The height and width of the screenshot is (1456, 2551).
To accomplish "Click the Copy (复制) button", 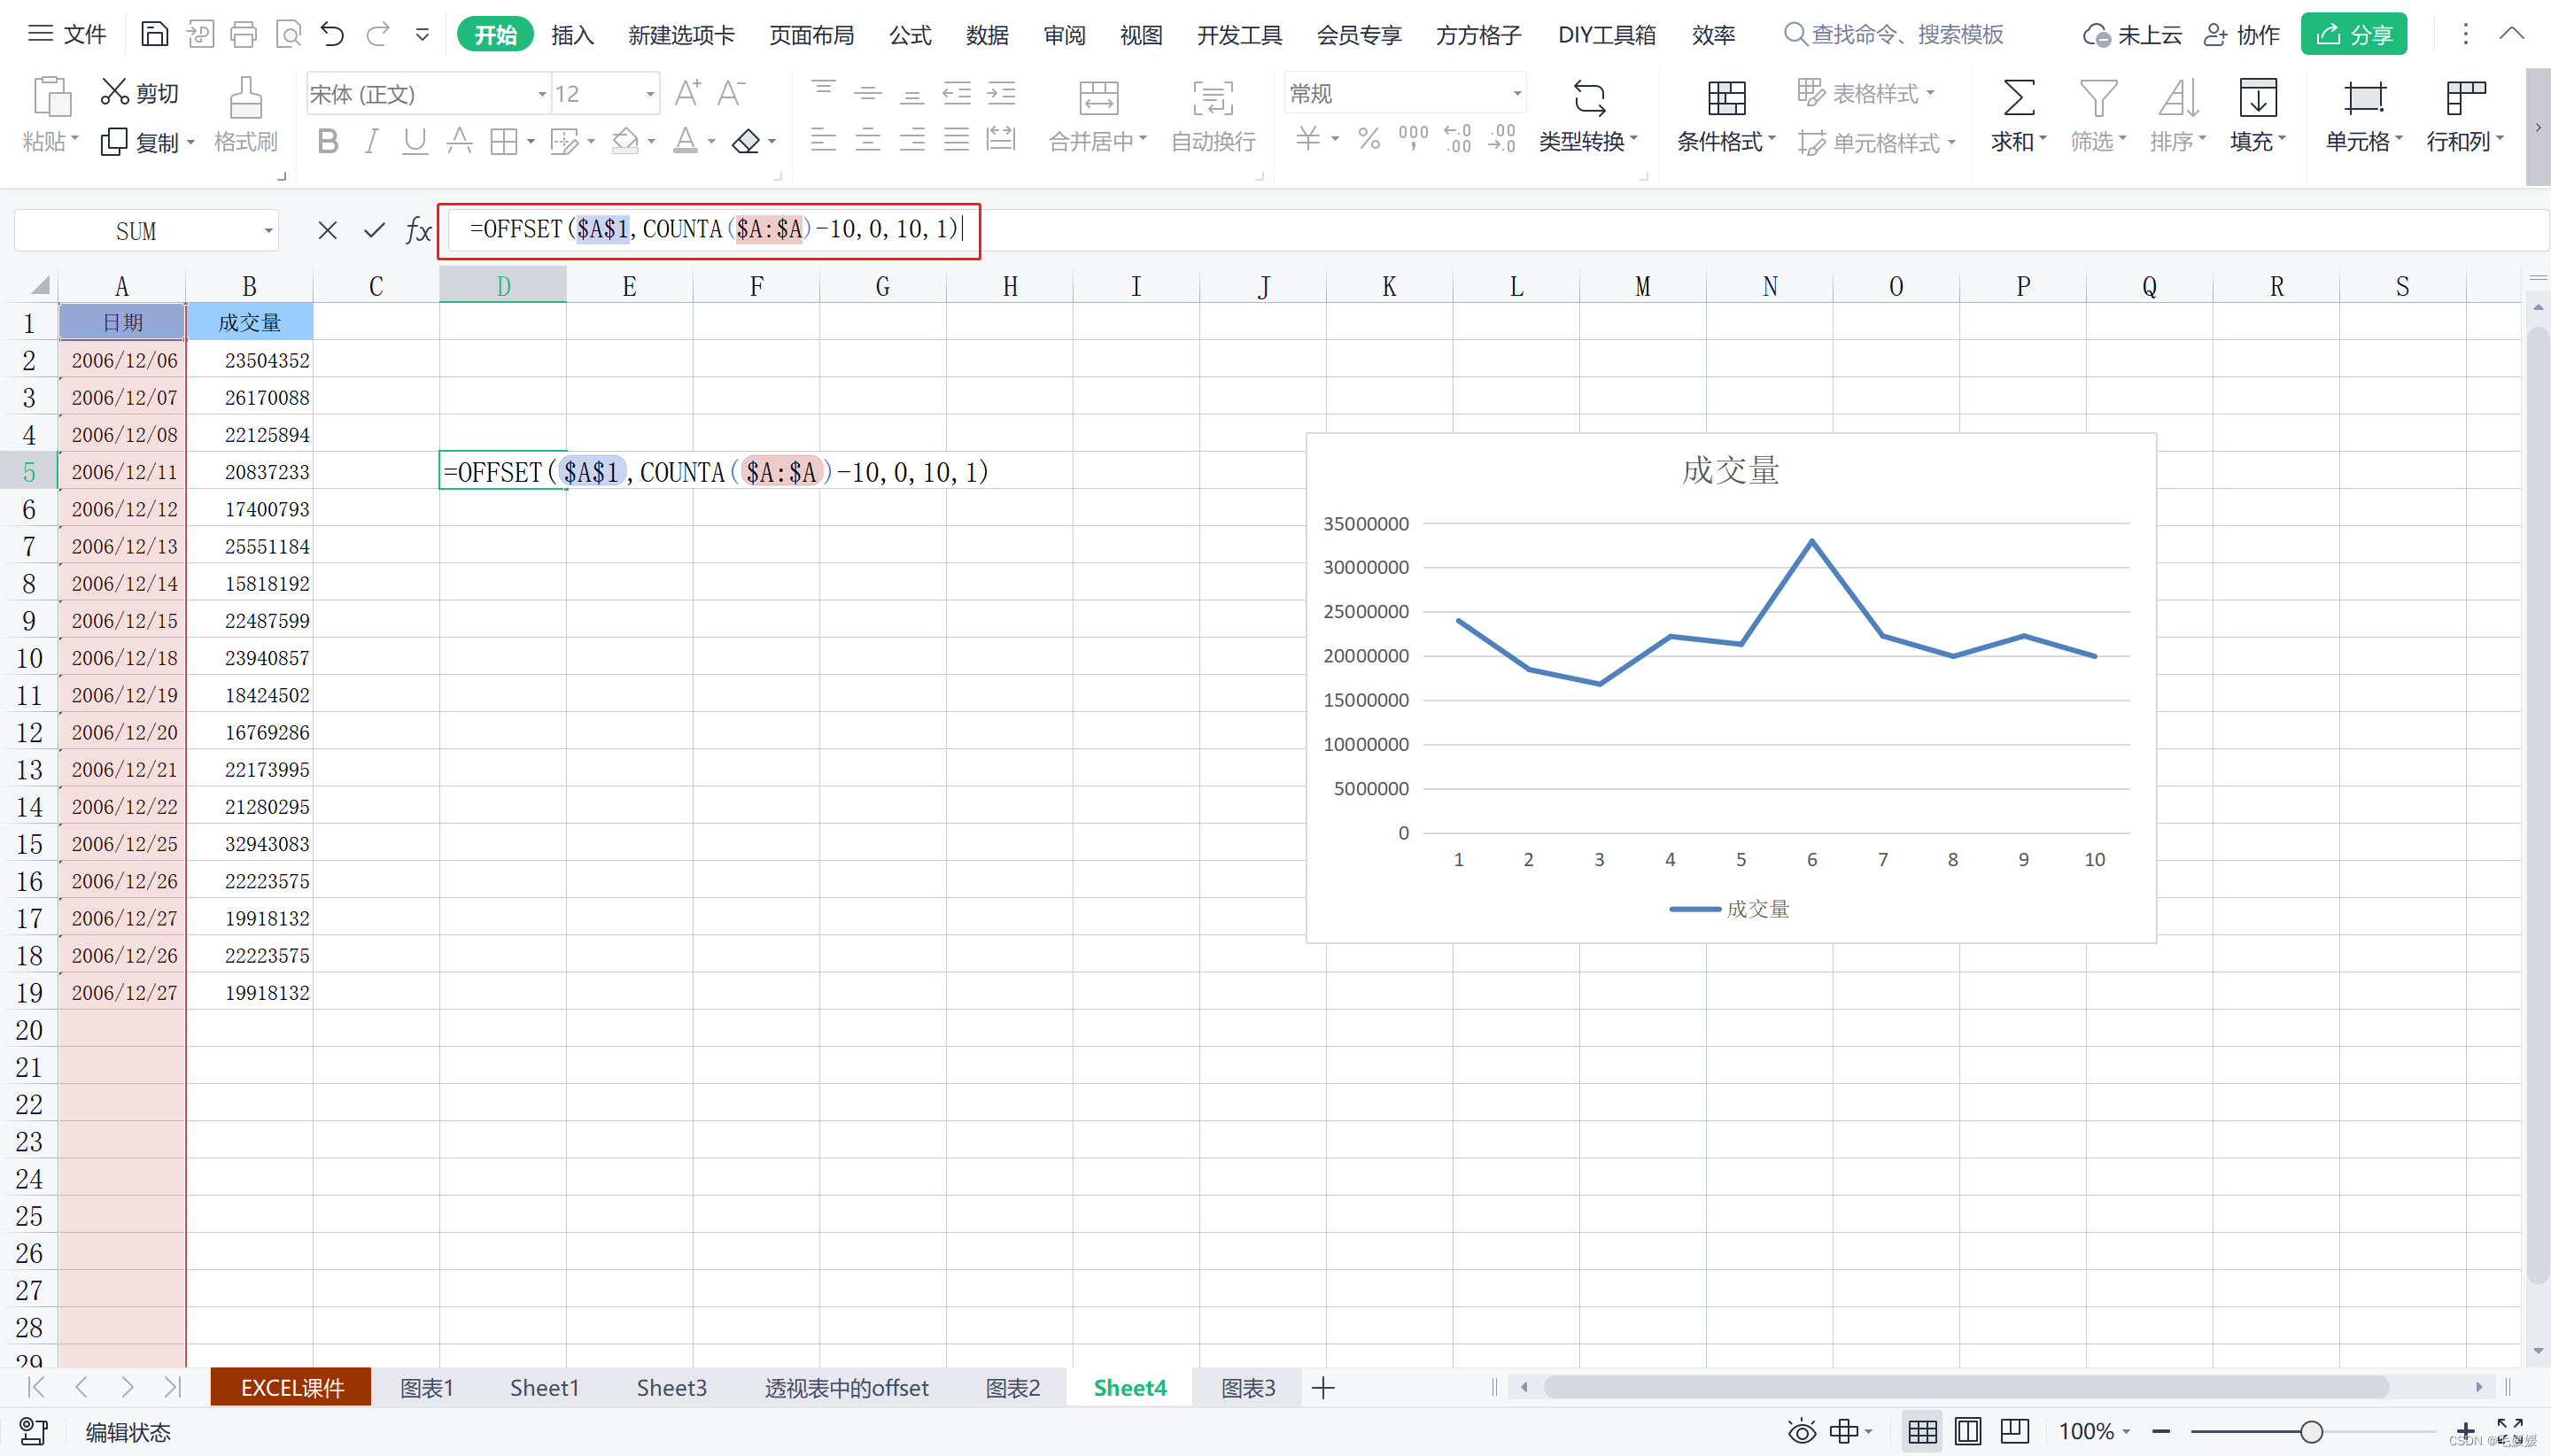I will tap(146, 142).
